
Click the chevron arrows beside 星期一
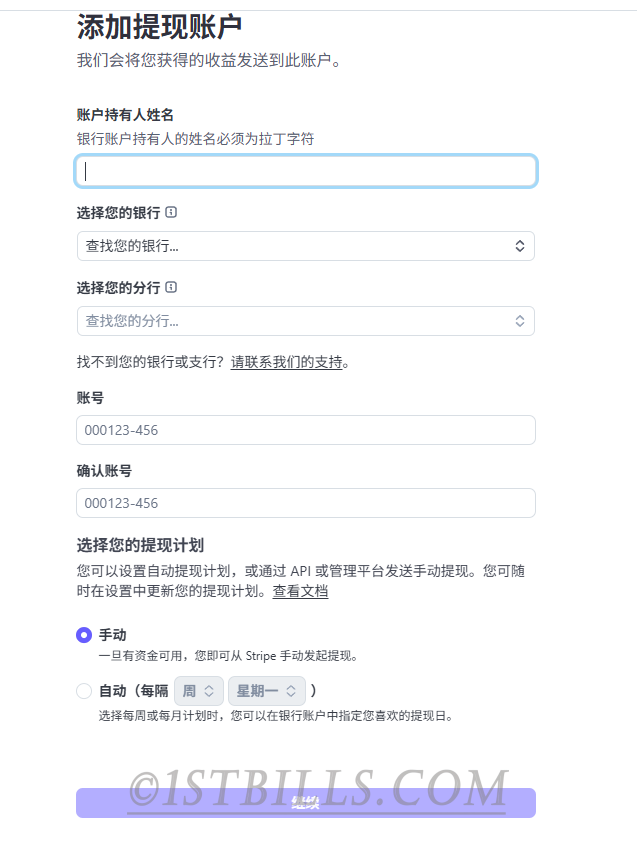click(x=291, y=691)
